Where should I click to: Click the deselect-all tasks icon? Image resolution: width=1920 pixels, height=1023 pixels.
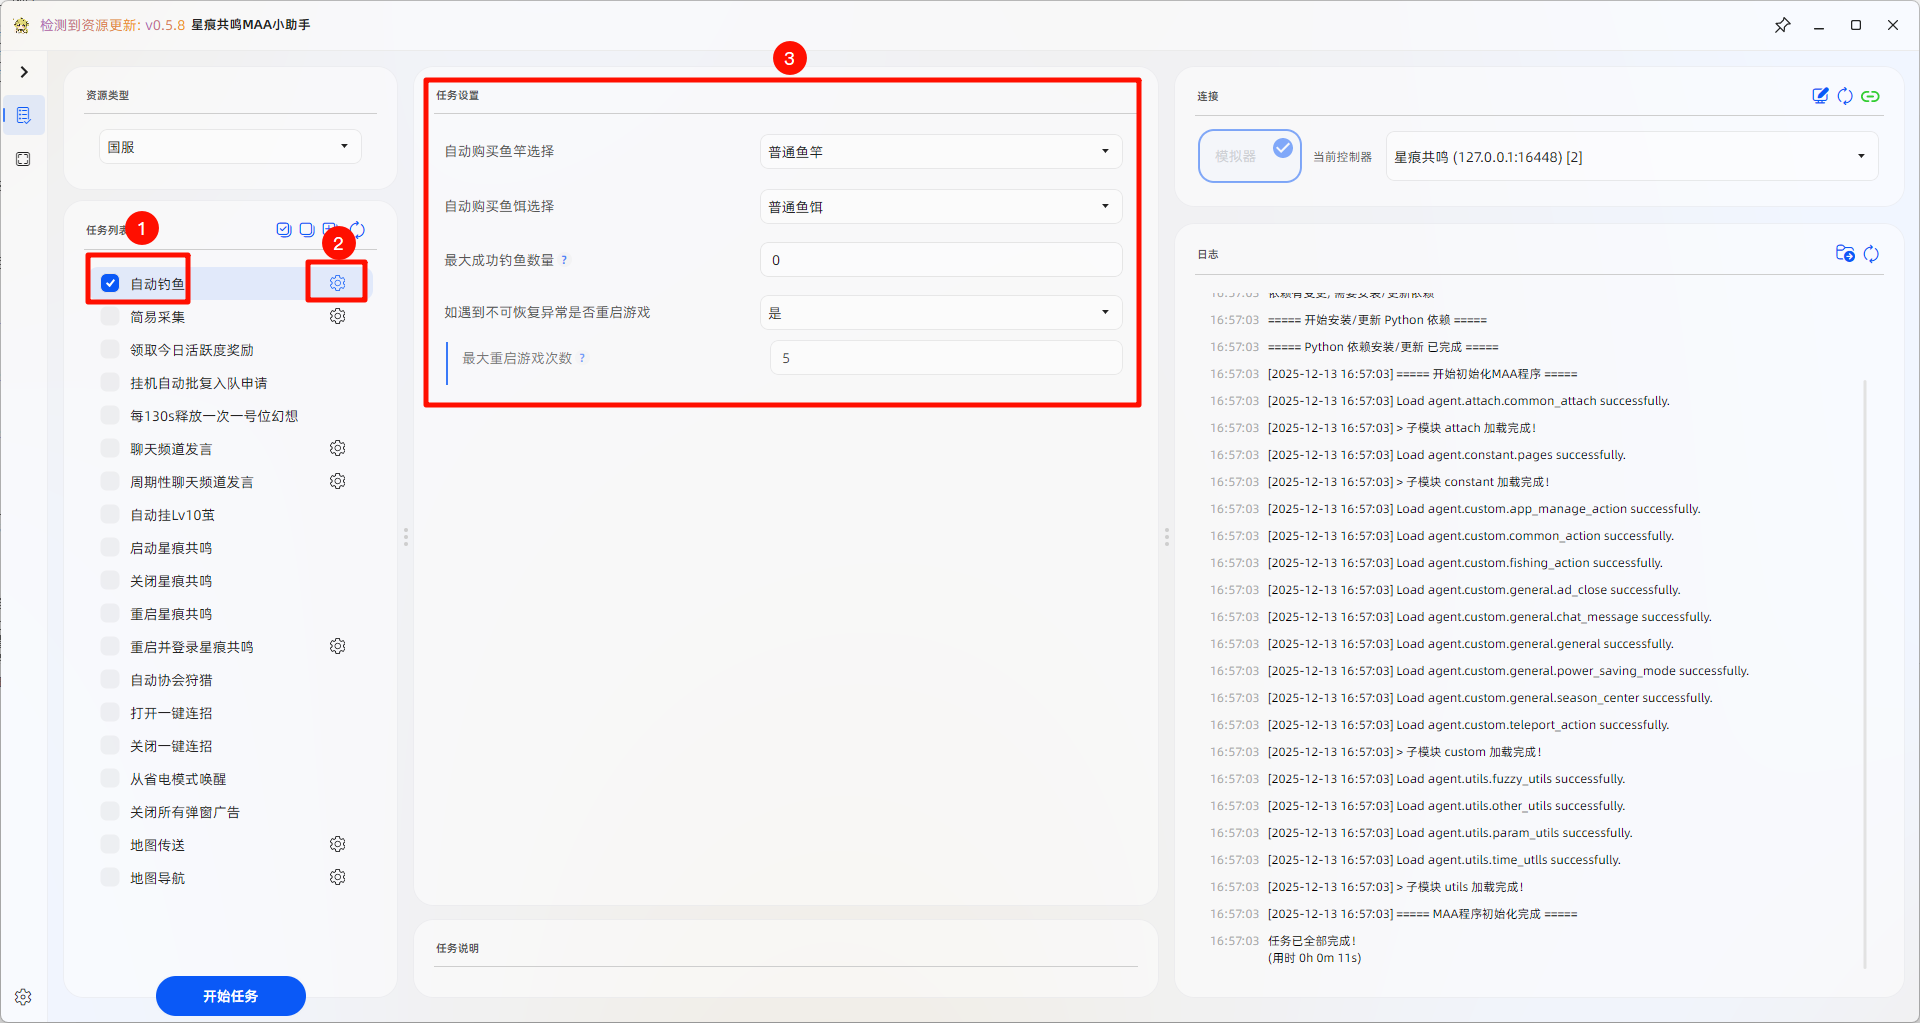(x=307, y=230)
